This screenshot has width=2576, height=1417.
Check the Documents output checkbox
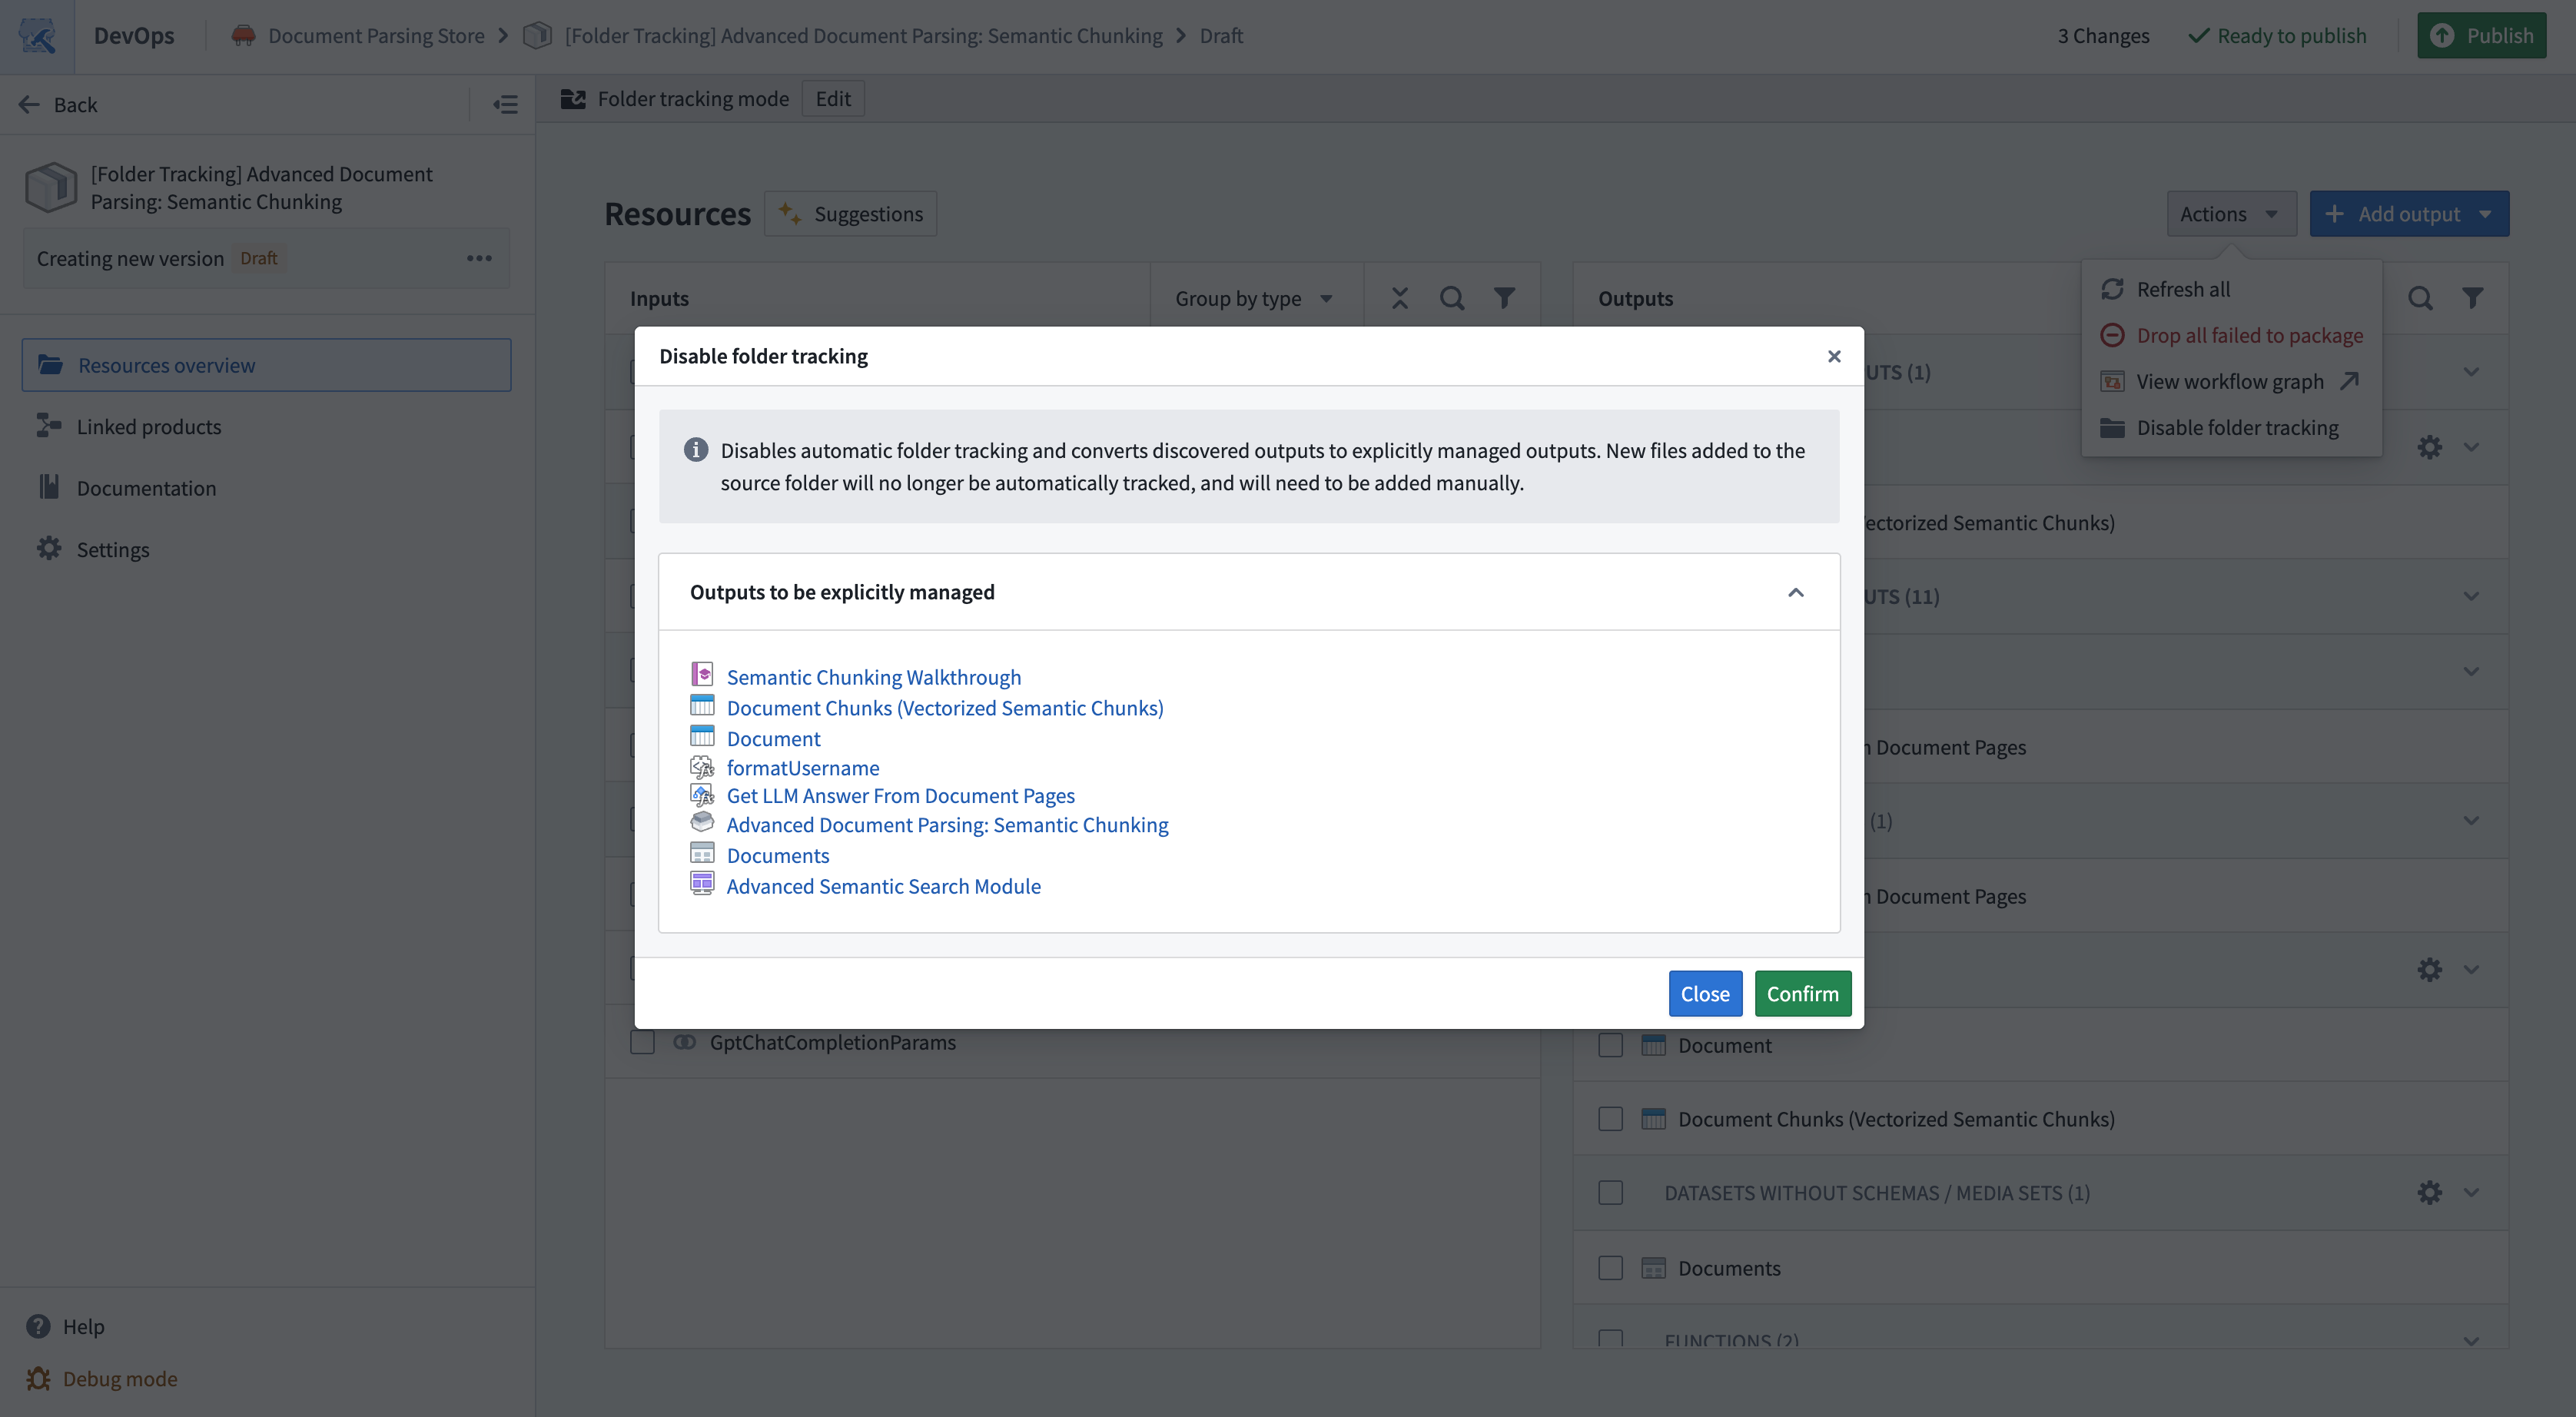[x=1610, y=1268]
